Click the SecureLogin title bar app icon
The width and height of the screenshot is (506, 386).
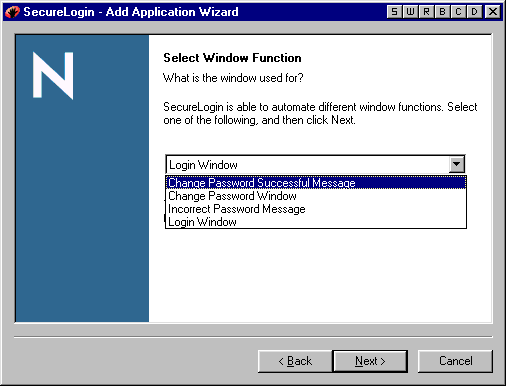click(x=12, y=12)
